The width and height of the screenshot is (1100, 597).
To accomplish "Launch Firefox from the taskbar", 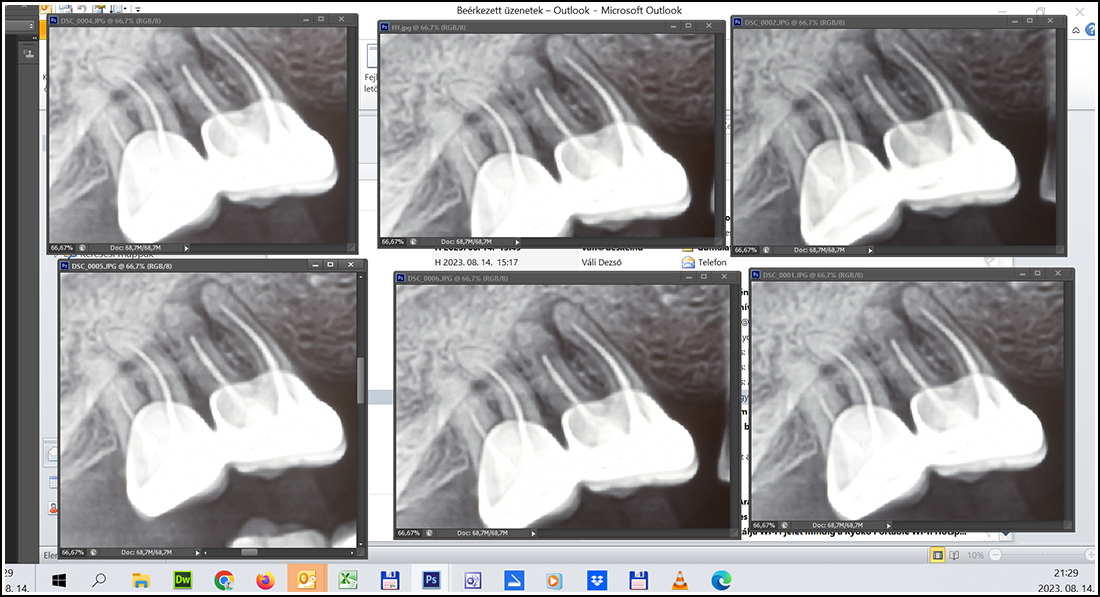I will (x=265, y=579).
